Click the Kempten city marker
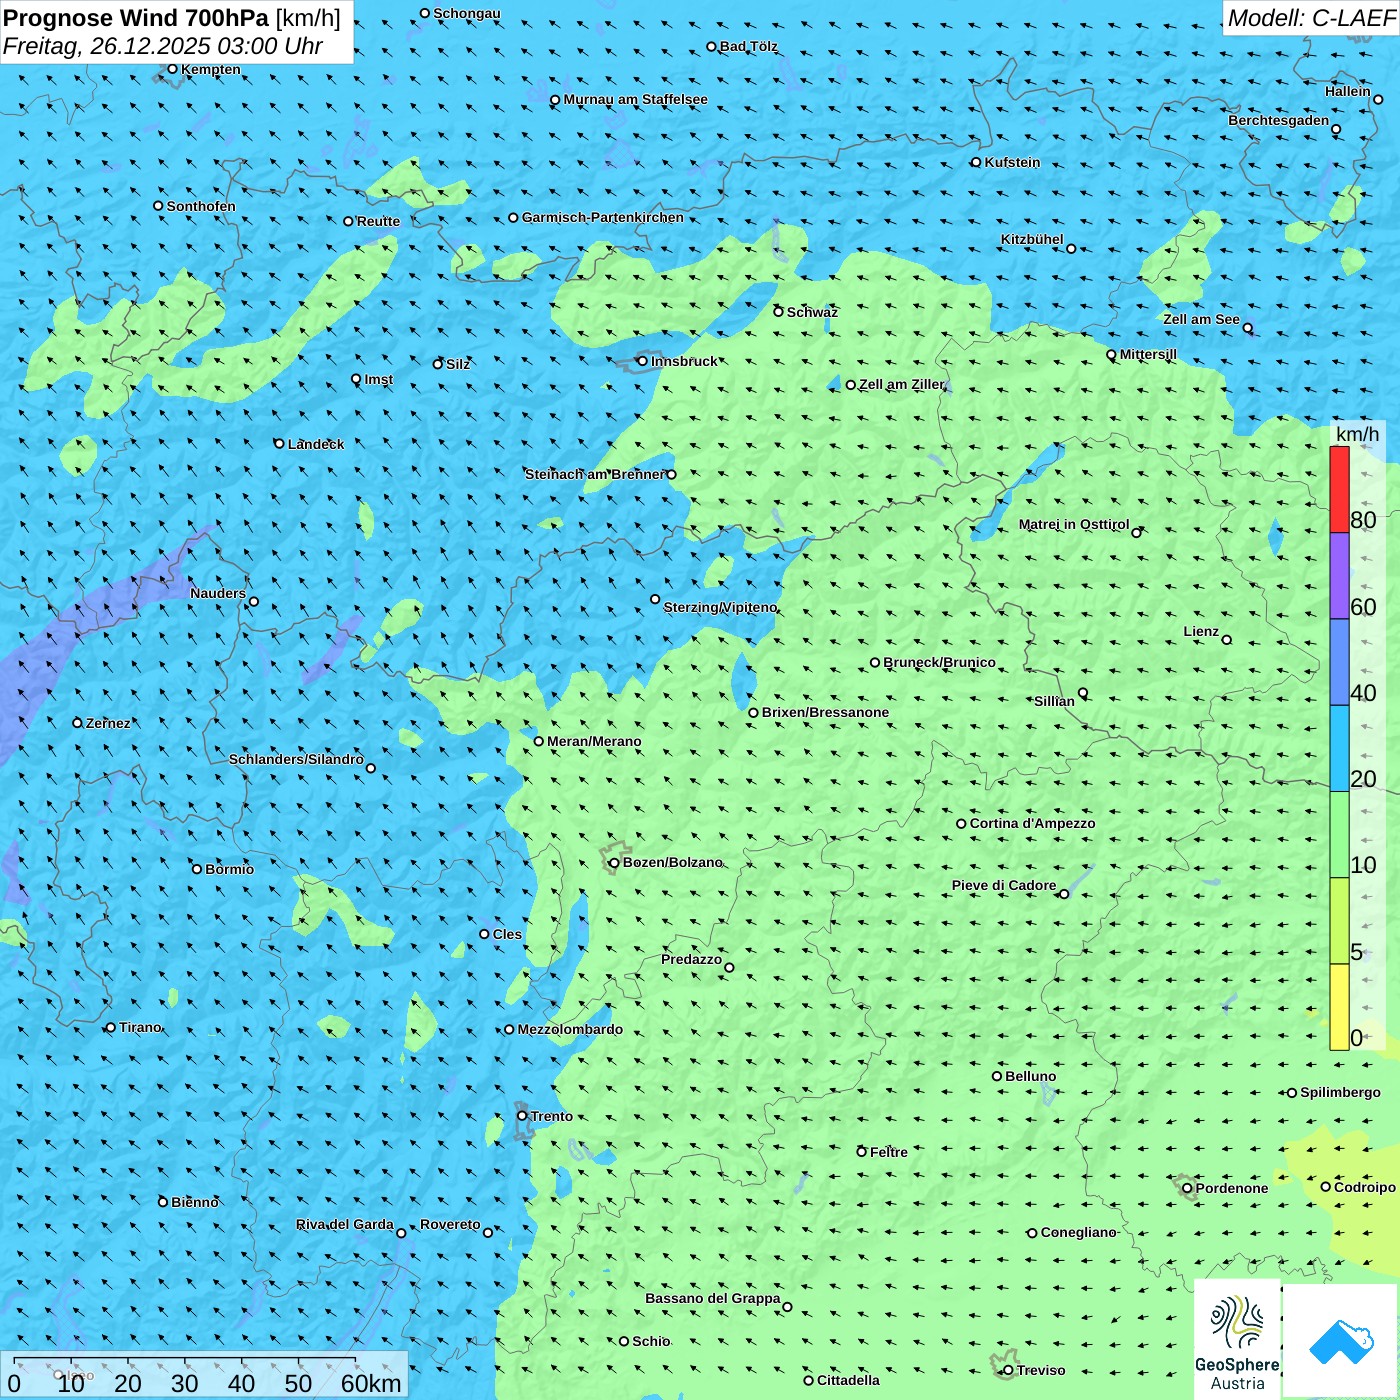 point(172,69)
